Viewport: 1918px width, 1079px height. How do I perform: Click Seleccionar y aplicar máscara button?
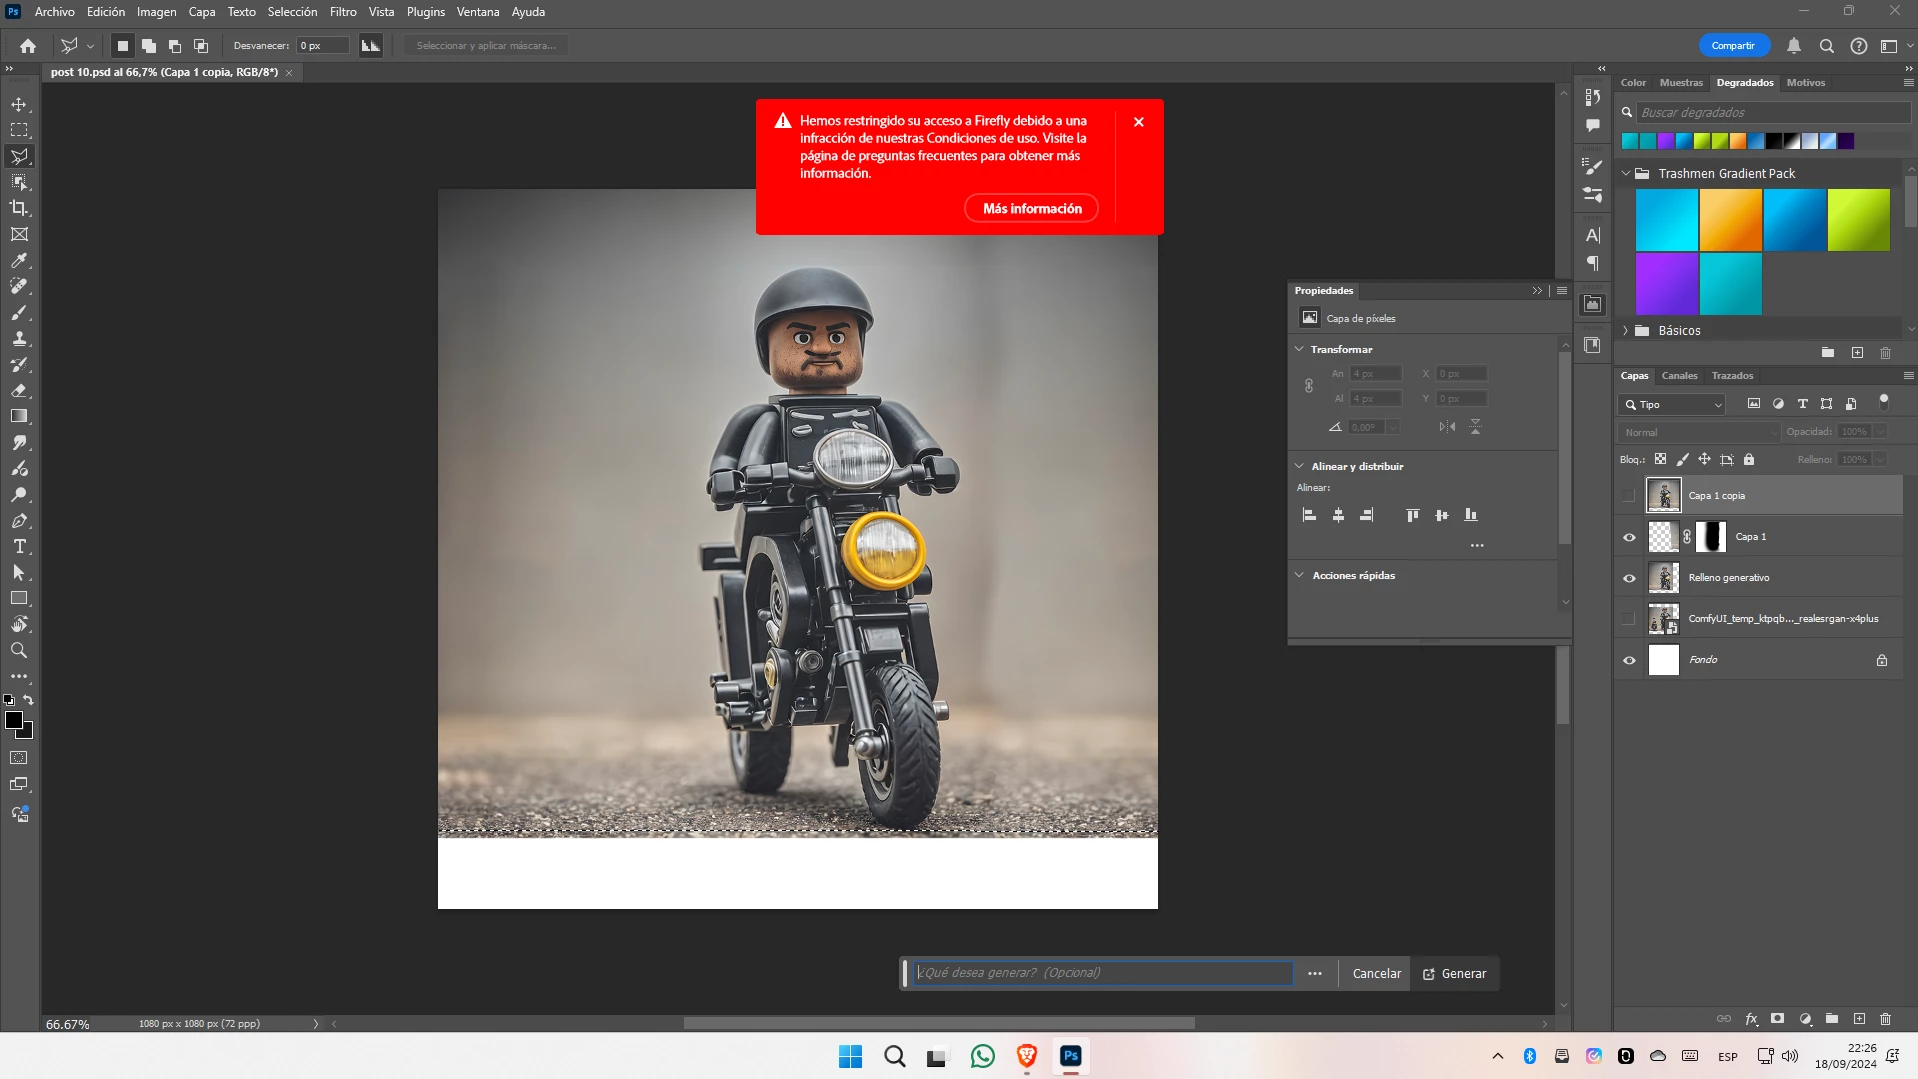pyautogui.click(x=486, y=46)
